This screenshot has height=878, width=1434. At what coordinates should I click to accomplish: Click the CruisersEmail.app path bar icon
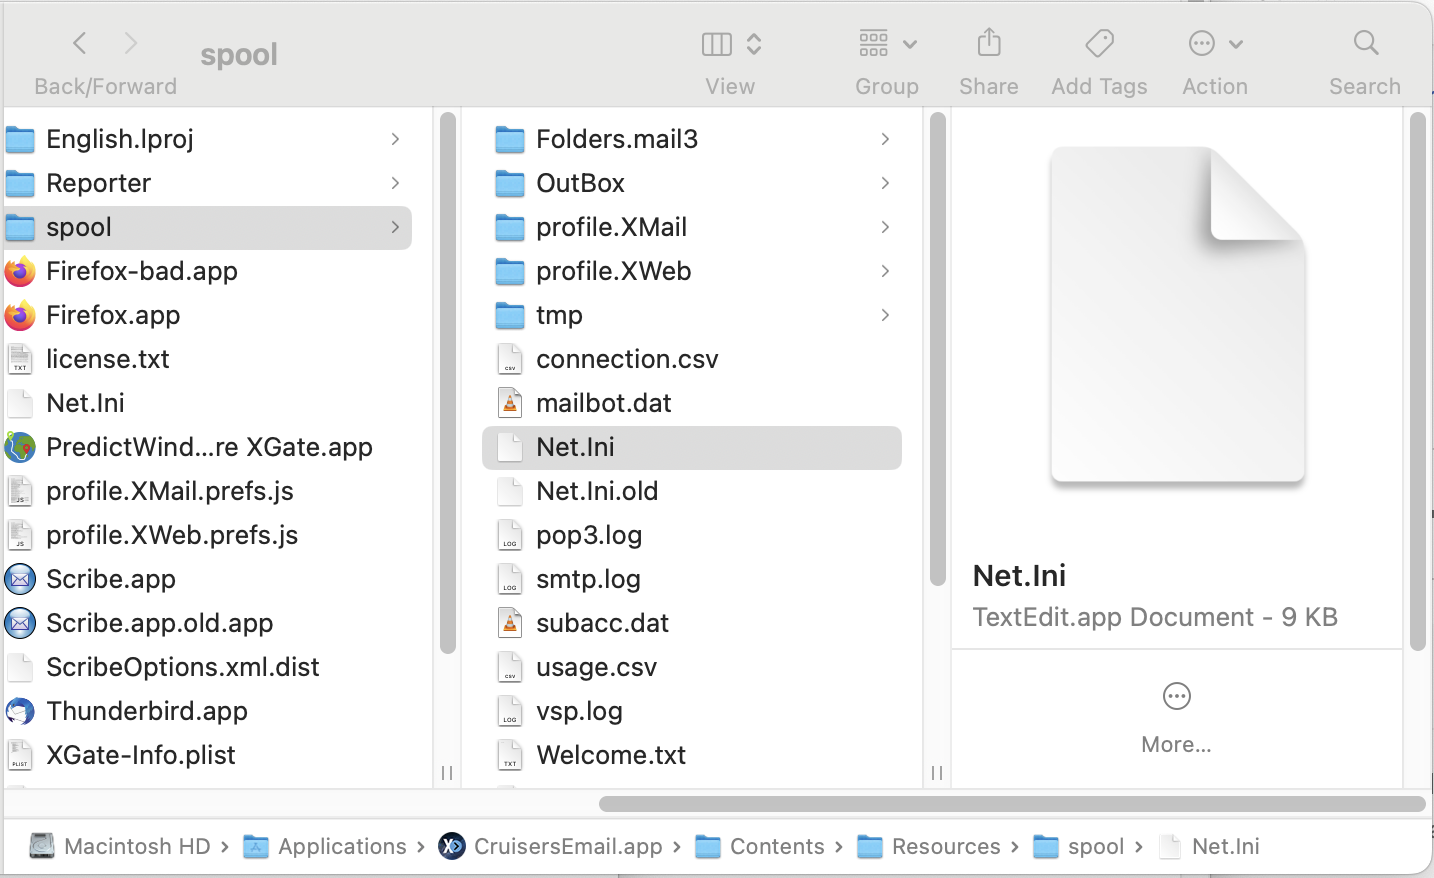tap(452, 847)
